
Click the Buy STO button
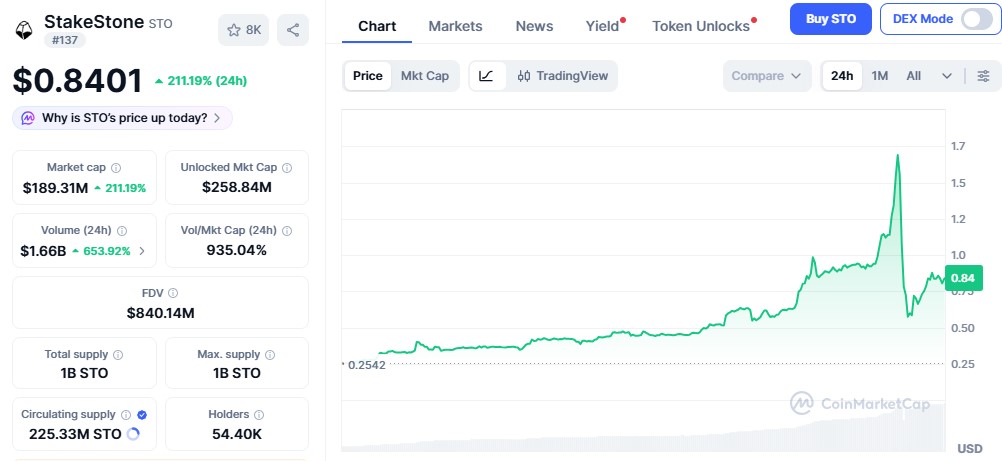(831, 19)
